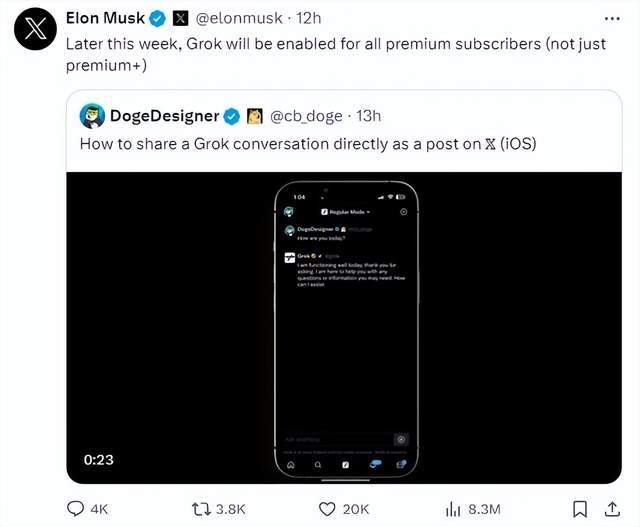Click Elon Musk's blue verified checkmark

coord(157,18)
